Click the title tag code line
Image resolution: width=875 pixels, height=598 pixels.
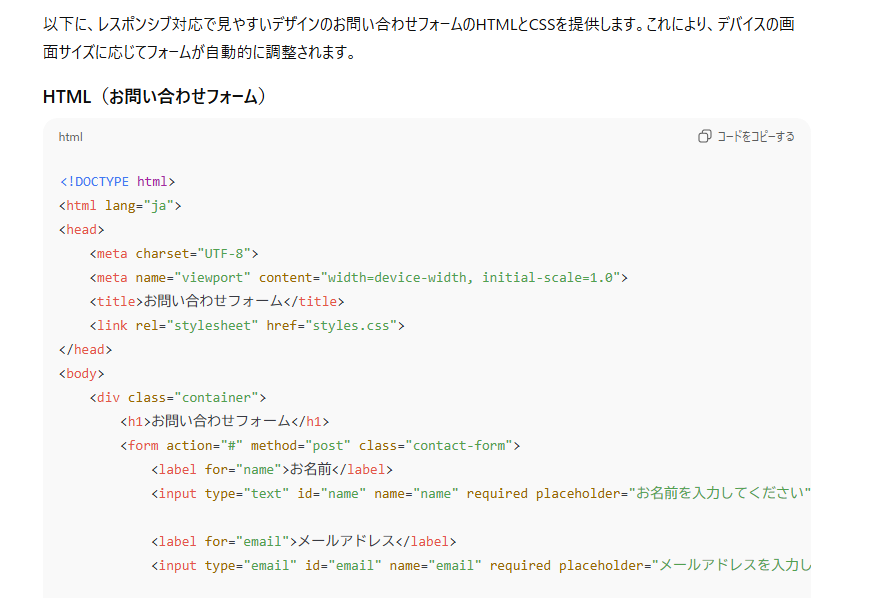pos(217,301)
